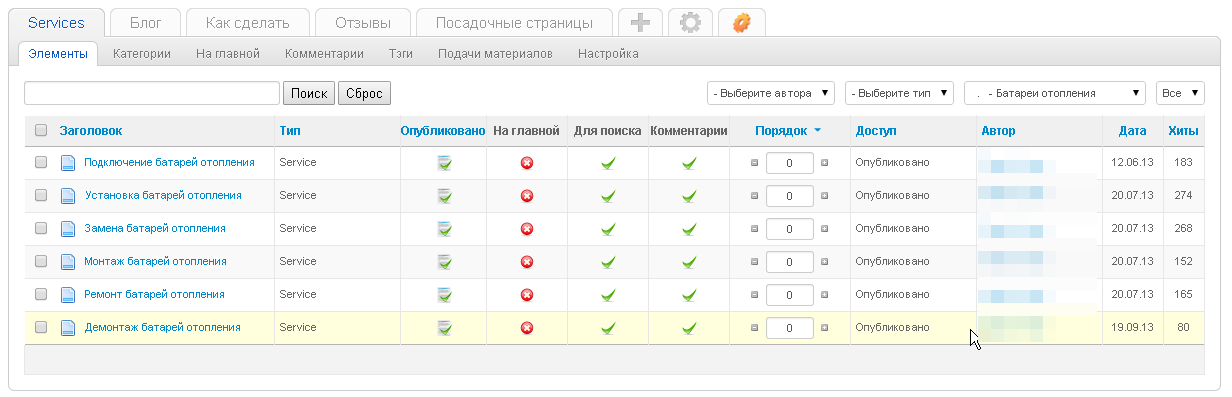The image size is (1232, 397).
Task: Focus the search text field
Action: coord(152,93)
